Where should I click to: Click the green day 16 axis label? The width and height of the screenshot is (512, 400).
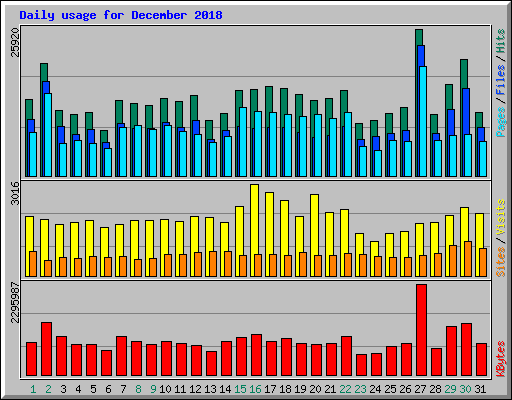[x=255, y=389]
